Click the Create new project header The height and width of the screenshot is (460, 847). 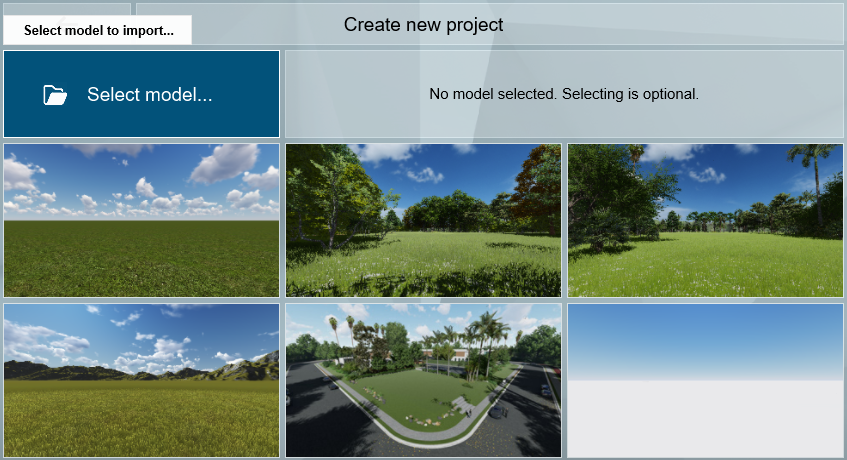(x=423, y=24)
